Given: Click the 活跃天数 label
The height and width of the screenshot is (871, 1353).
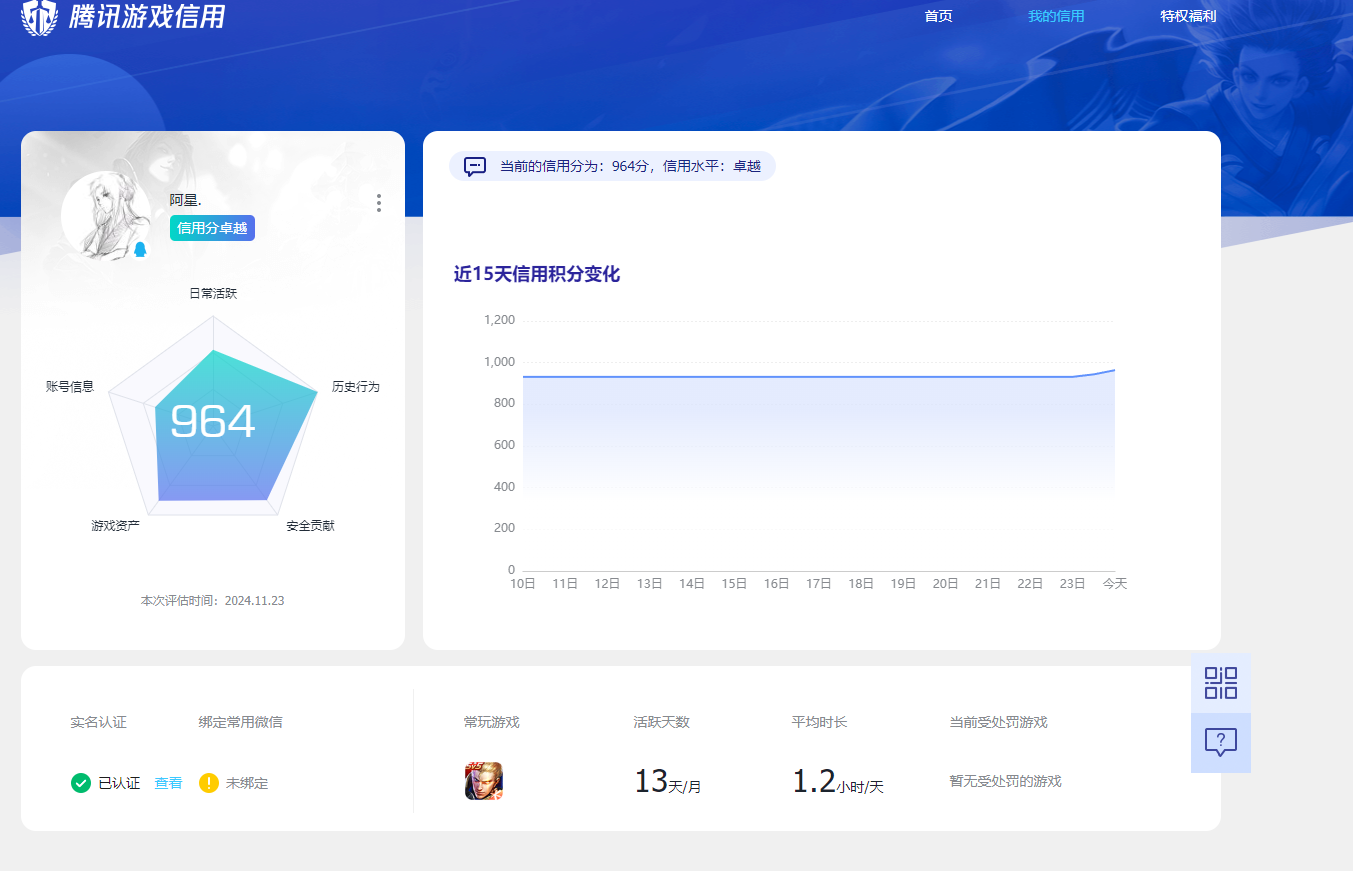Looking at the screenshot, I should coord(661,722).
